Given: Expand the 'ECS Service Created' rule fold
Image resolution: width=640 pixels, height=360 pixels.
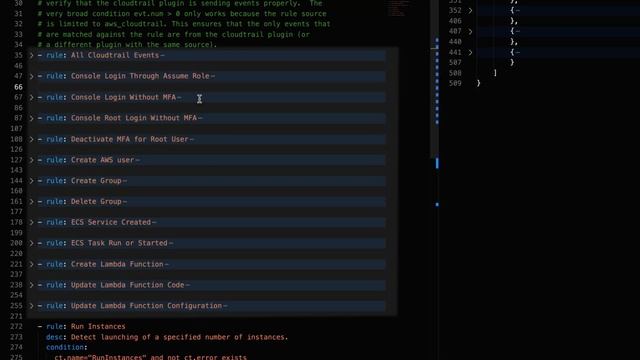Looking at the screenshot, I should pyautogui.click(x=31, y=222).
